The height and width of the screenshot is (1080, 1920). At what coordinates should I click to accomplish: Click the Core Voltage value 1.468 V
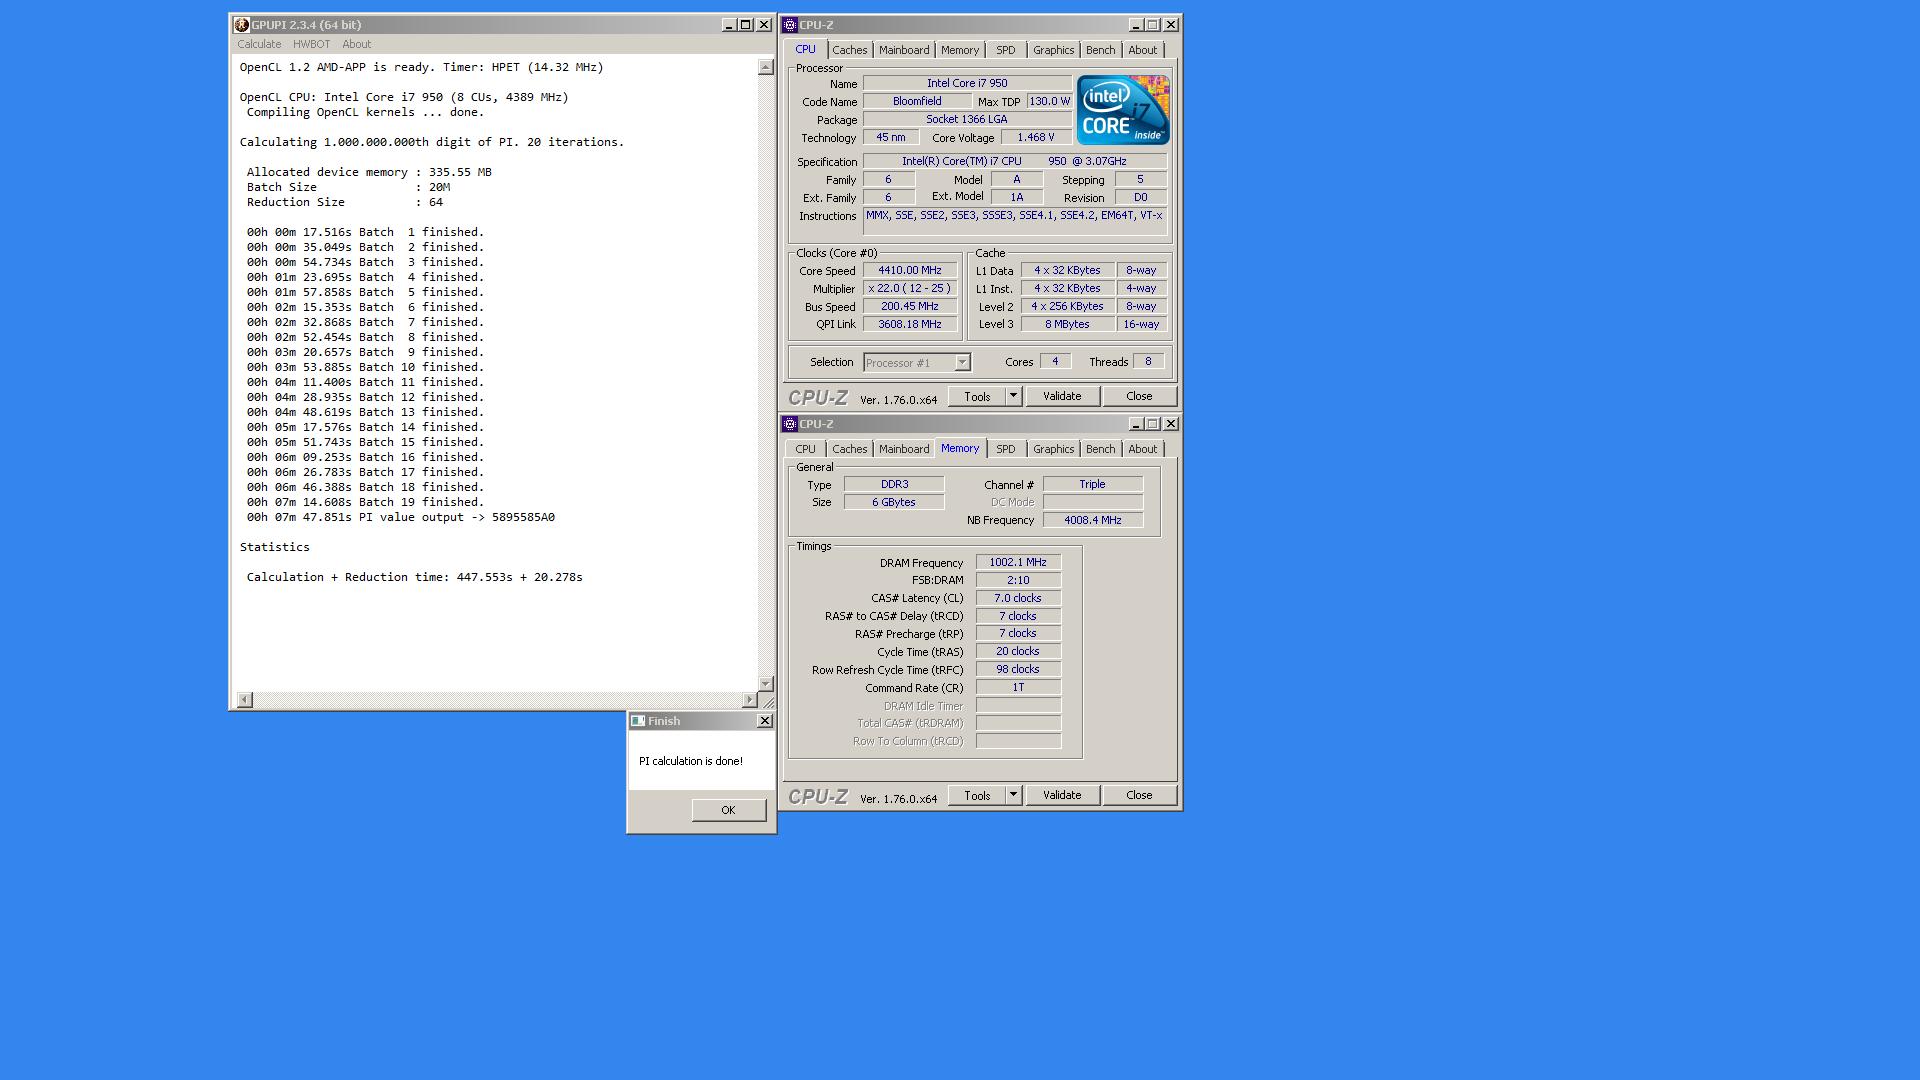pos(1035,137)
